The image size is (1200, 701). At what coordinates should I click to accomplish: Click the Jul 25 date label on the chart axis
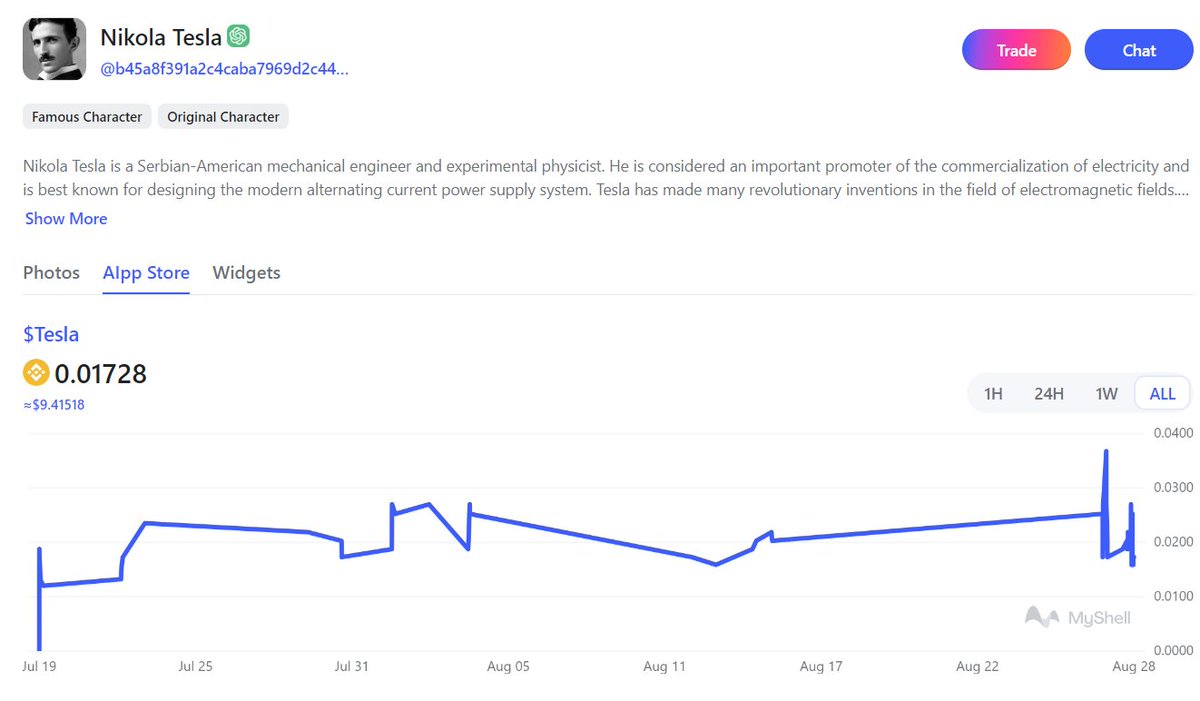[x=195, y=667]
